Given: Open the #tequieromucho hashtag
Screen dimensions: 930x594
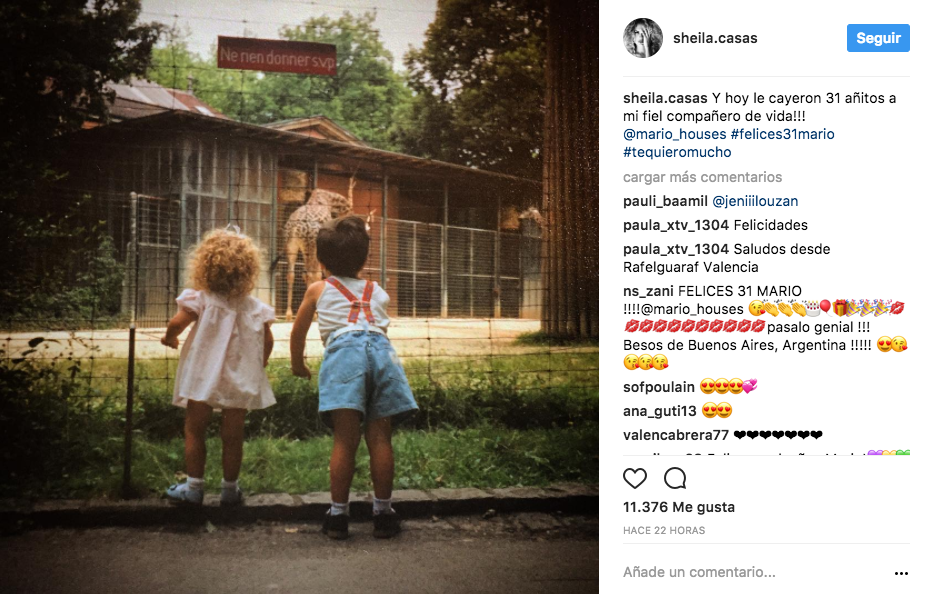Looking at the screenshot, I should pos(677,153).
